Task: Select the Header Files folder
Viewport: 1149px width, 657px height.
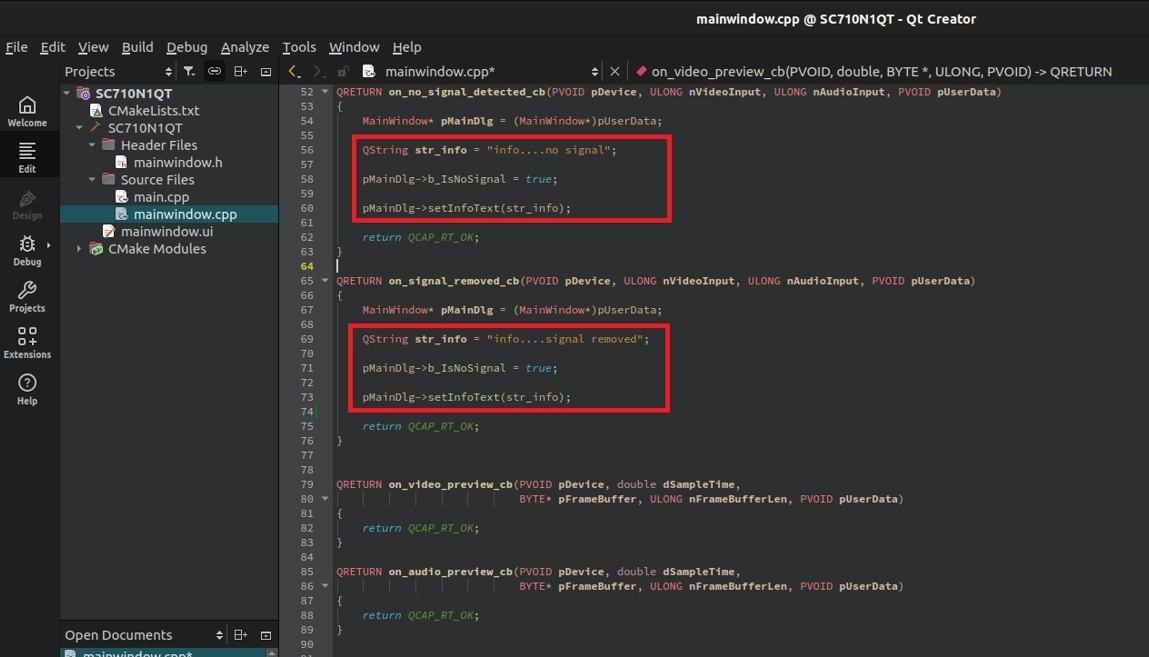Action: coord(158,145)
